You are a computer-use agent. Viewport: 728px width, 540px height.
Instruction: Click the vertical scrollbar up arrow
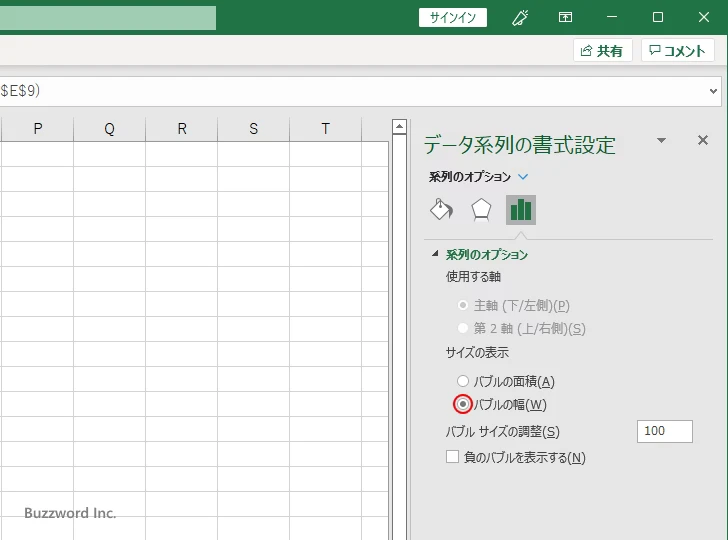pos(399,127)
